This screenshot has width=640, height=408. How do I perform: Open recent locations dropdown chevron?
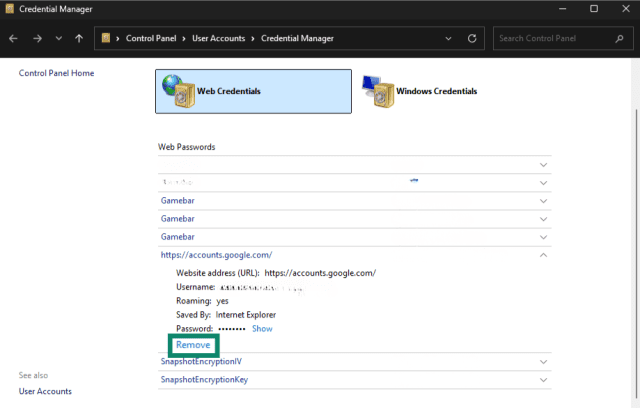[x=59, y=38]
